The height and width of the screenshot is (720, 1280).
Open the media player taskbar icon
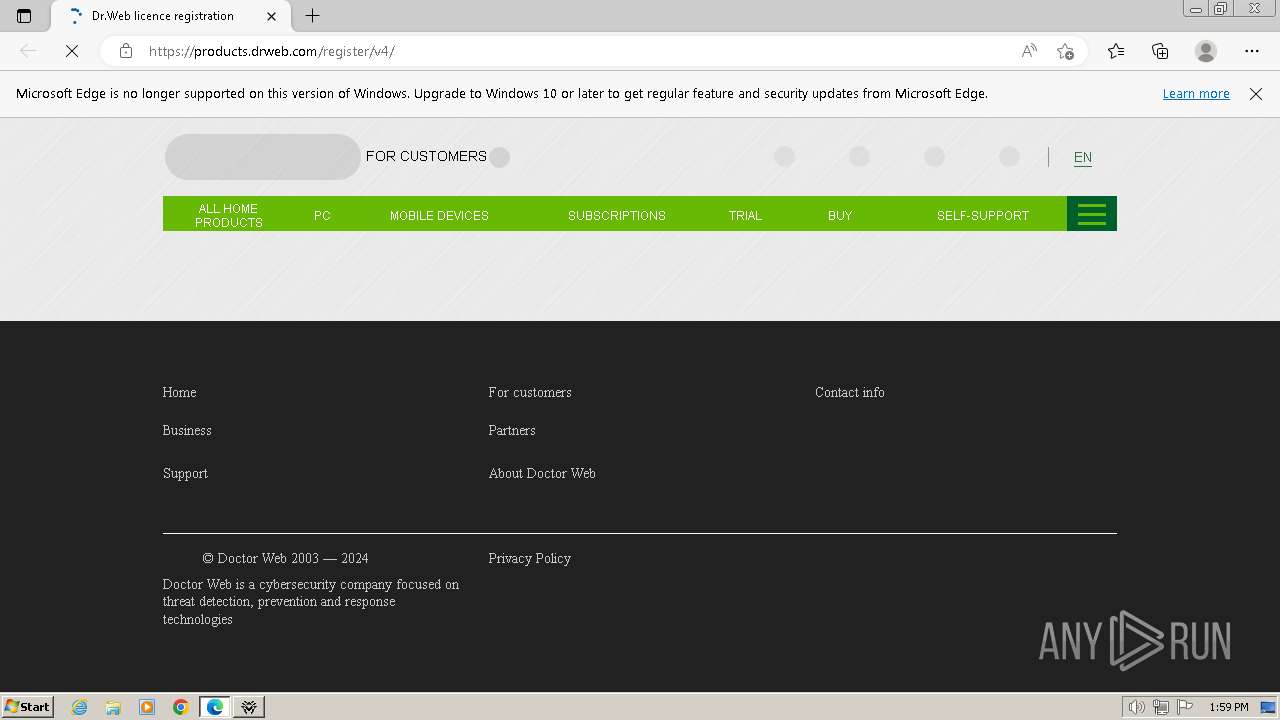coord(147,707)
